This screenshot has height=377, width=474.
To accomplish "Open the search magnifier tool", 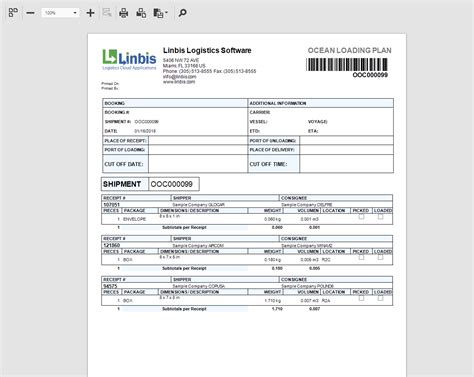I will tap(182, 13).
